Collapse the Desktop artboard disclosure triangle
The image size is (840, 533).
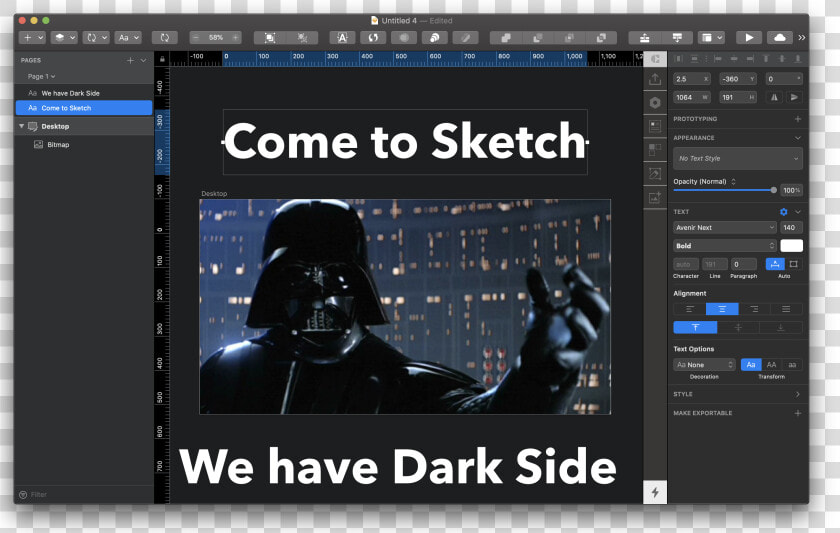pos(21,126)
